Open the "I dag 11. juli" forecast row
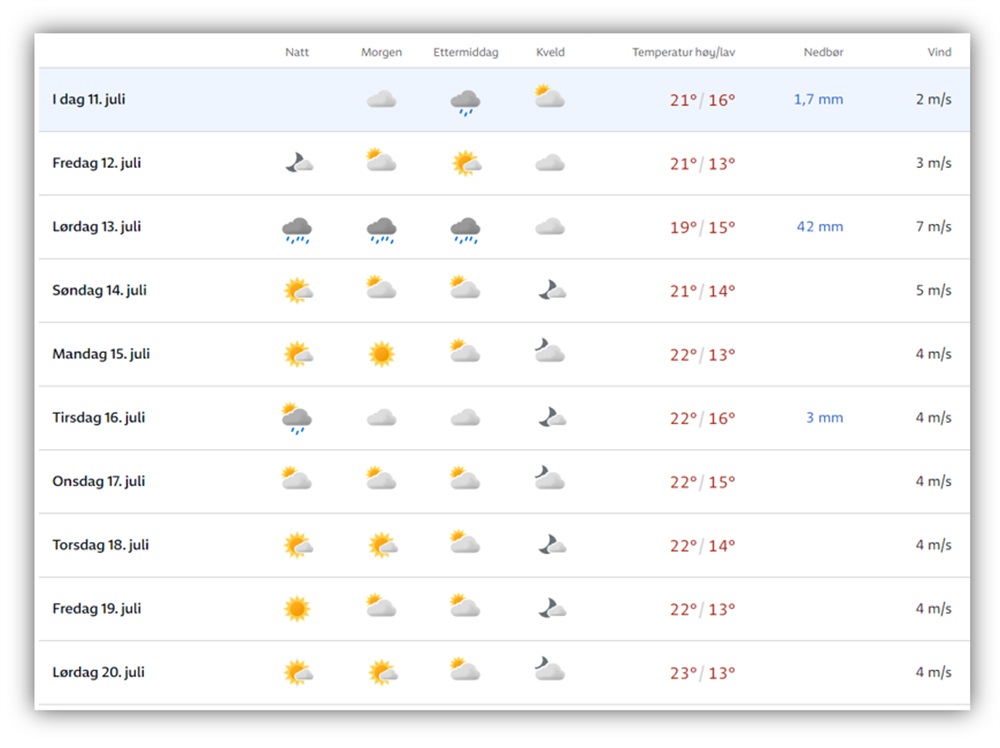Screen dimensions: 1000x748 point(89,100)
